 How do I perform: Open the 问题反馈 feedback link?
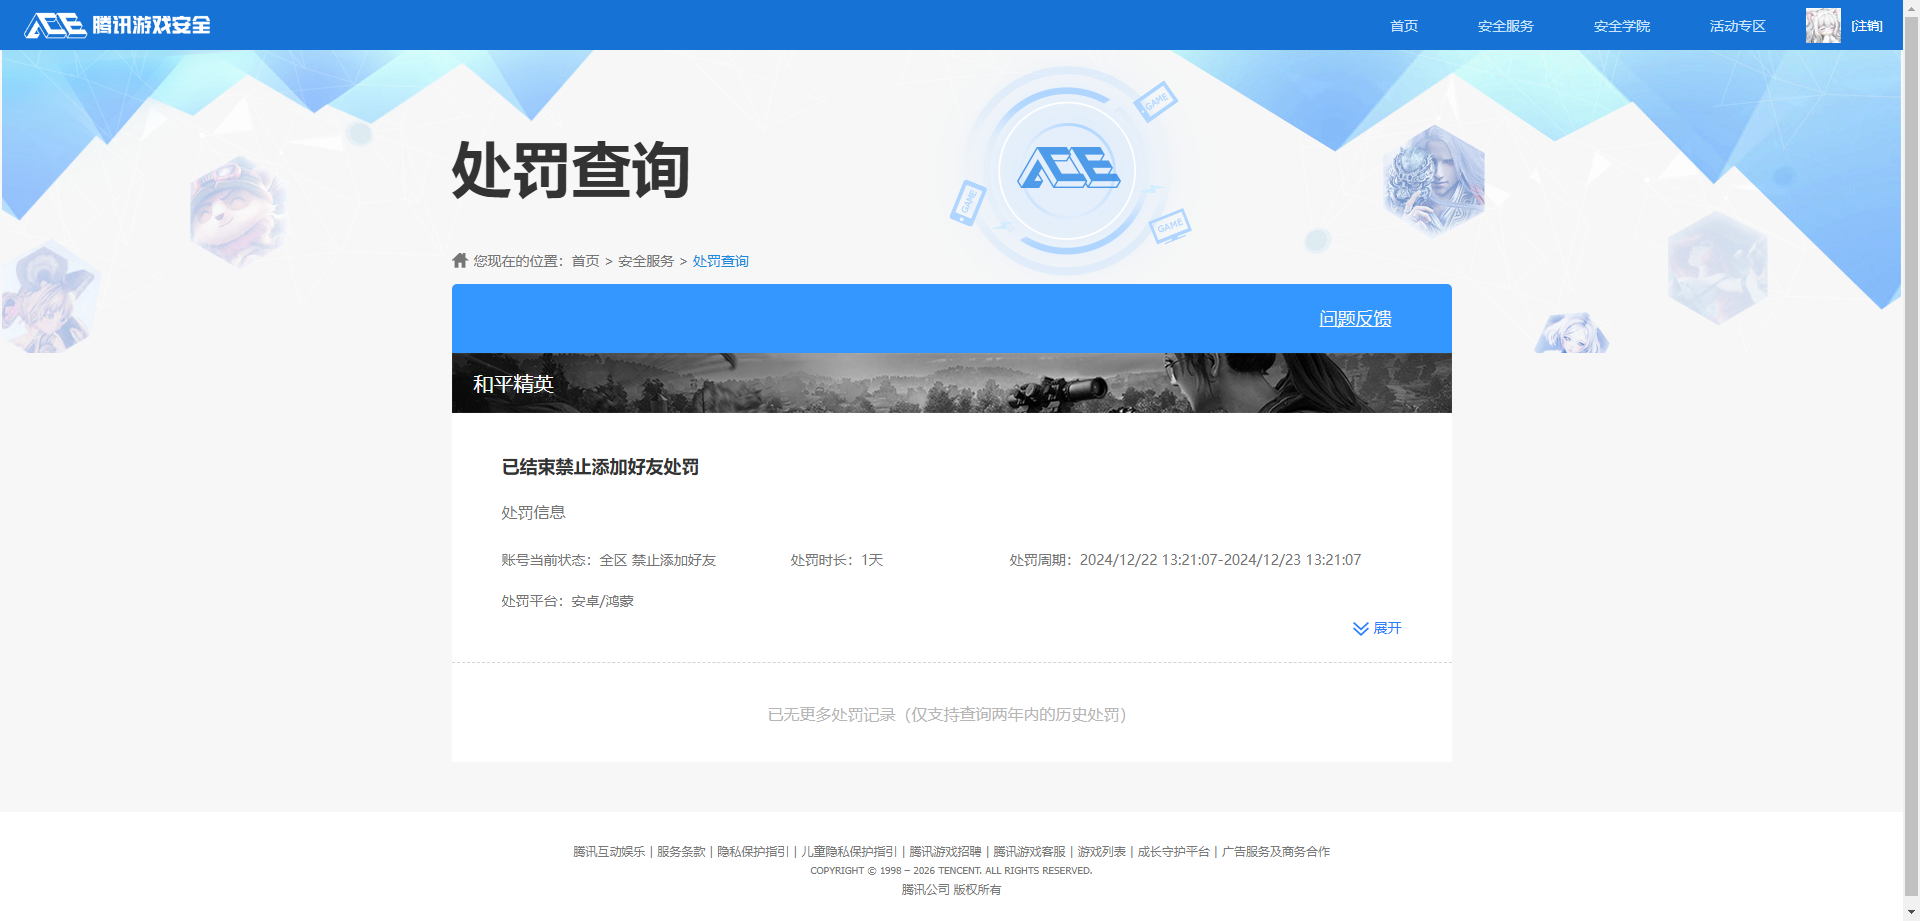[1354, 318]
